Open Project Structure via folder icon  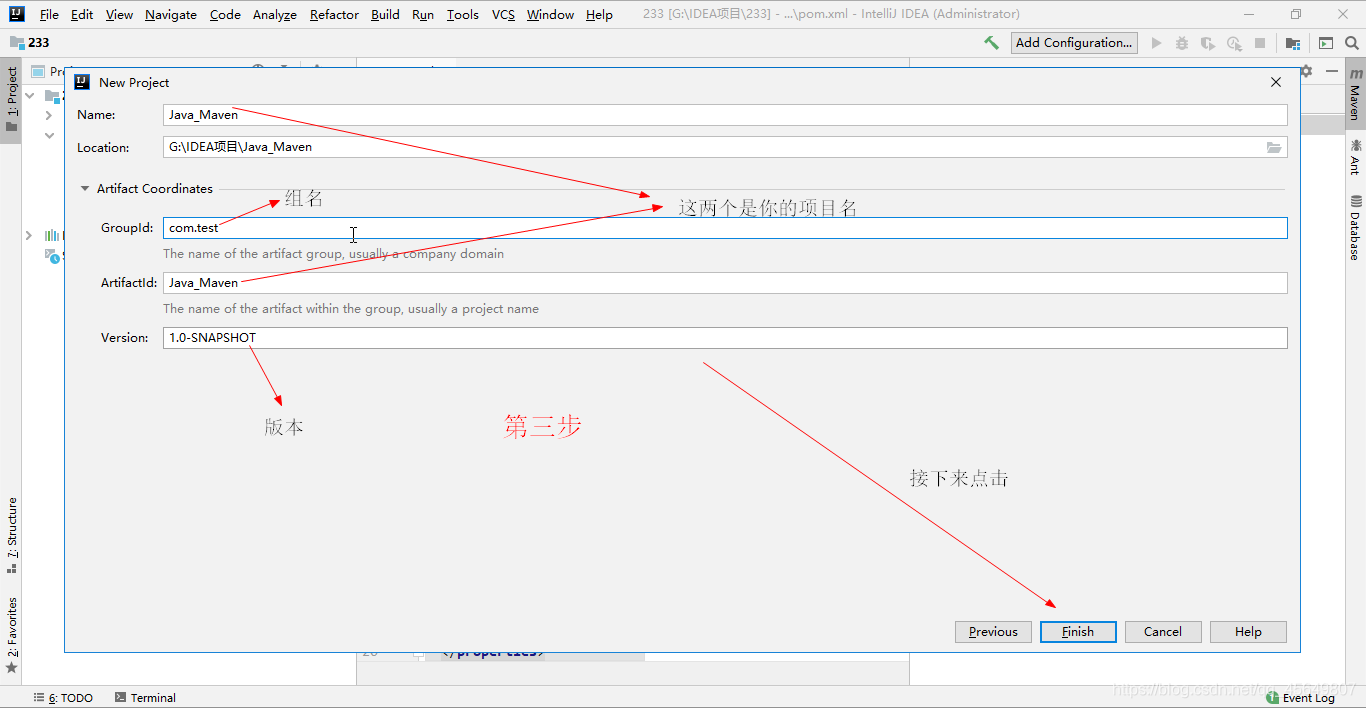point(1293,43)
